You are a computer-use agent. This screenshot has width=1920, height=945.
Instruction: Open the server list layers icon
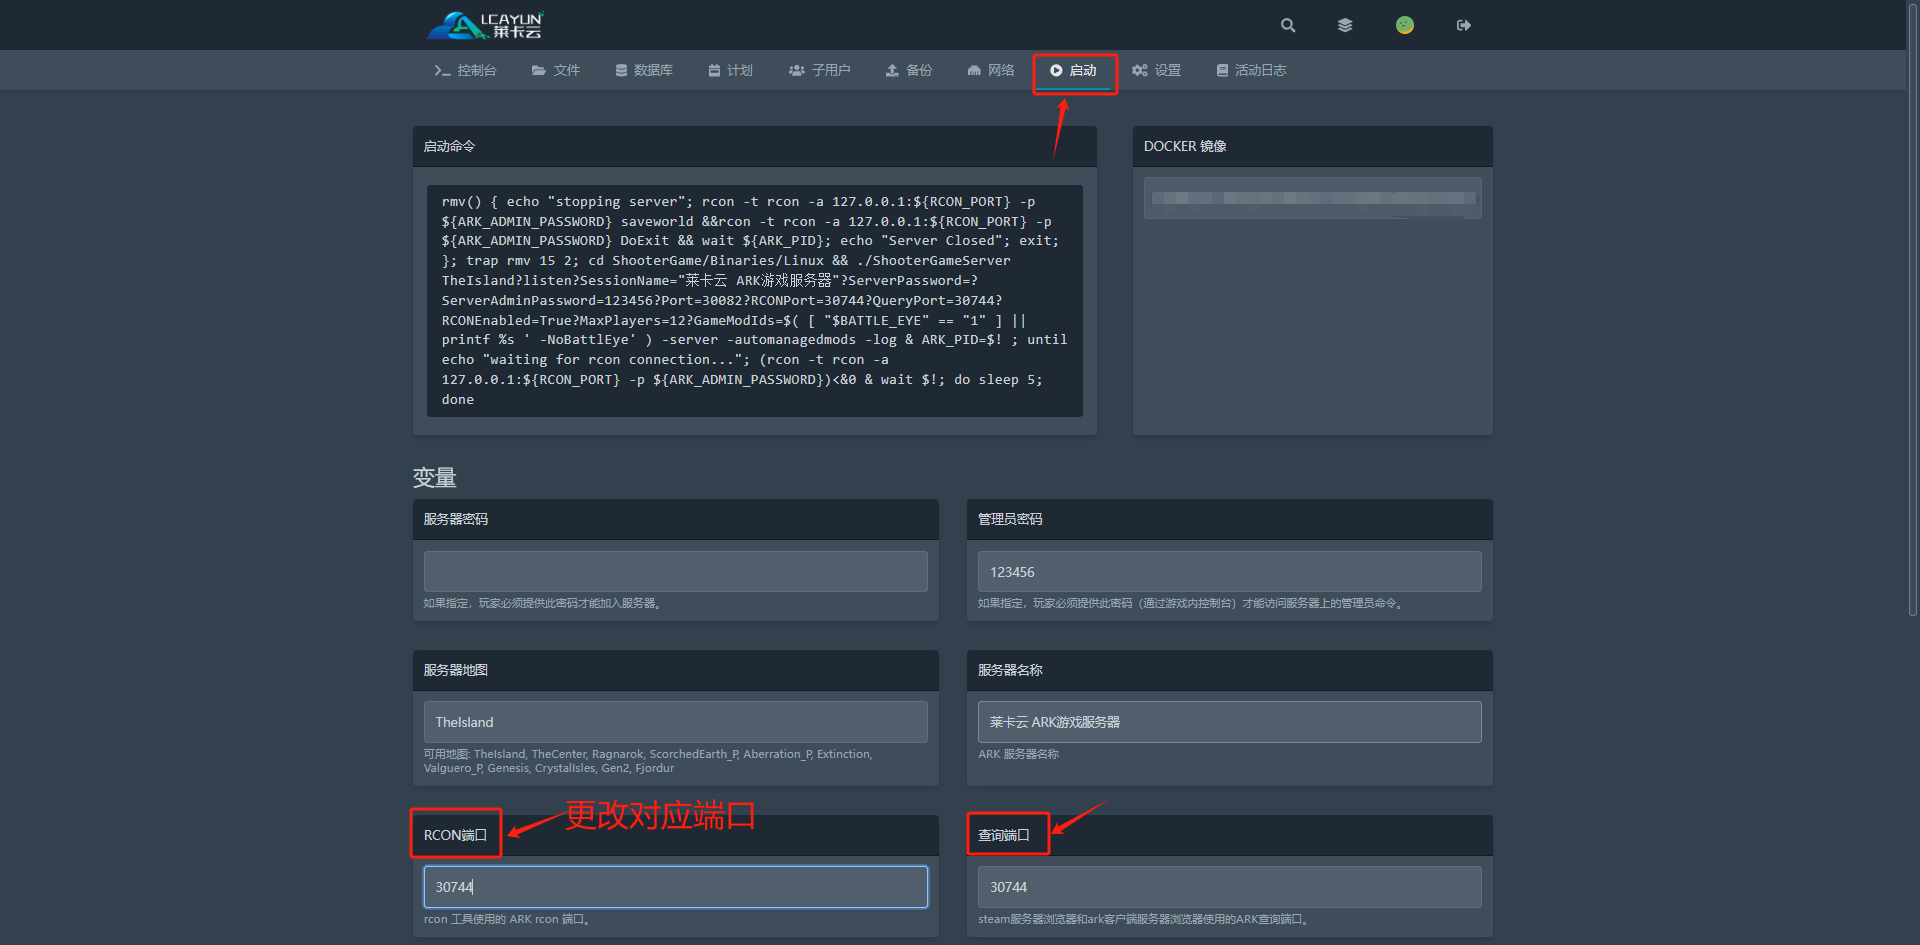tap(1345, 25)
